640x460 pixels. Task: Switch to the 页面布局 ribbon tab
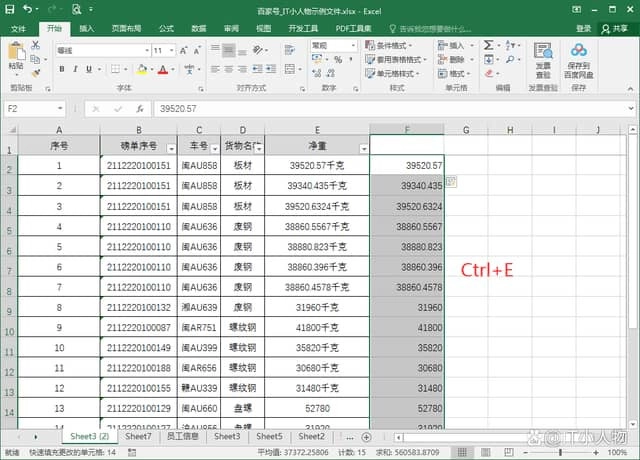pyautogui.click(x=126, y=29)
